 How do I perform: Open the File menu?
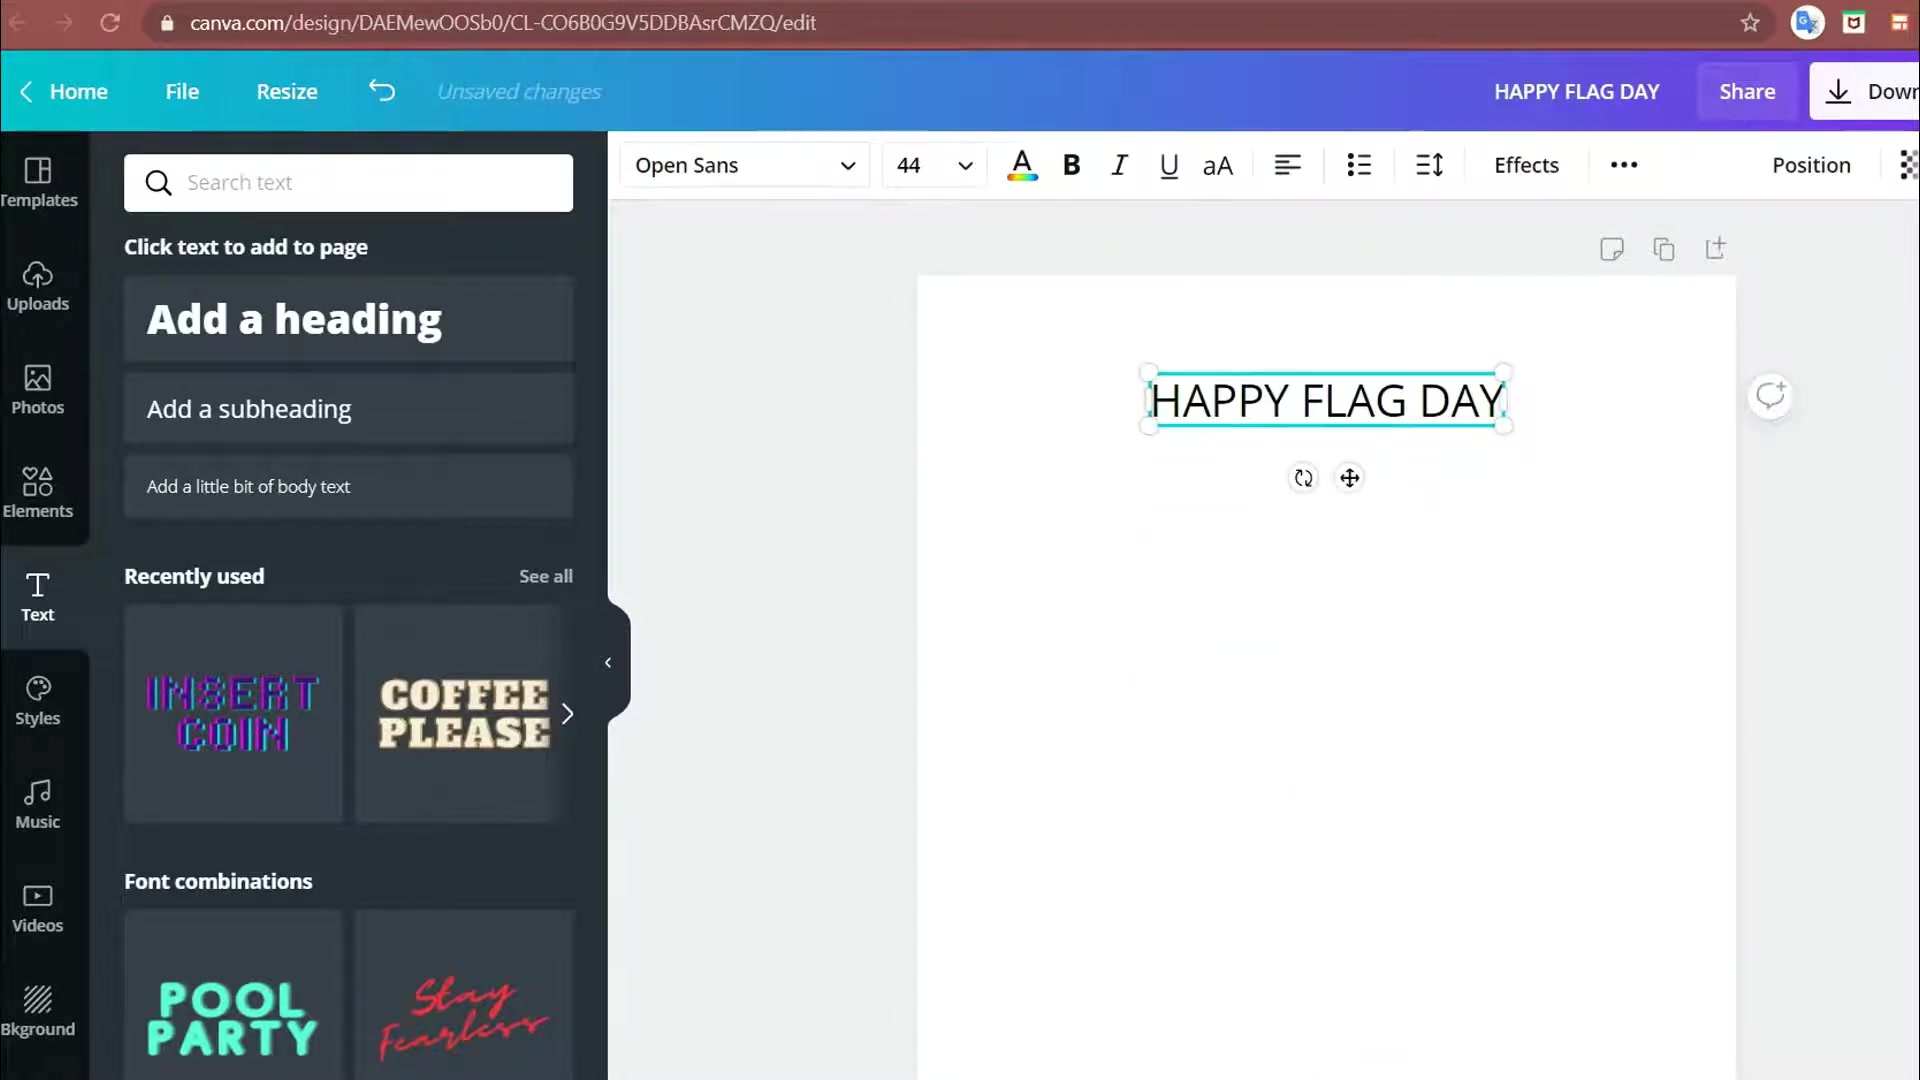[182, 91]
